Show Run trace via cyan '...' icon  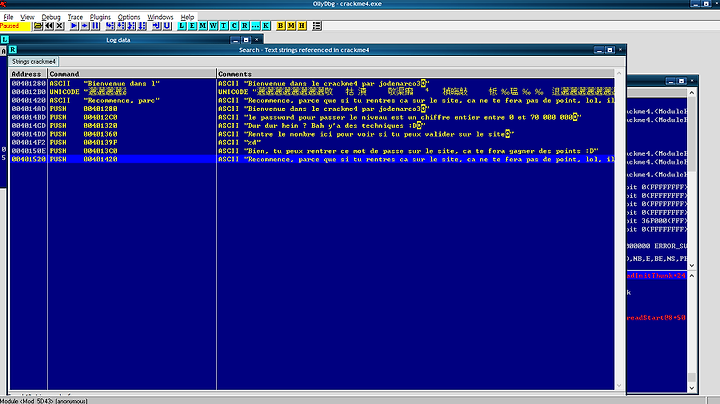point(255,26)
